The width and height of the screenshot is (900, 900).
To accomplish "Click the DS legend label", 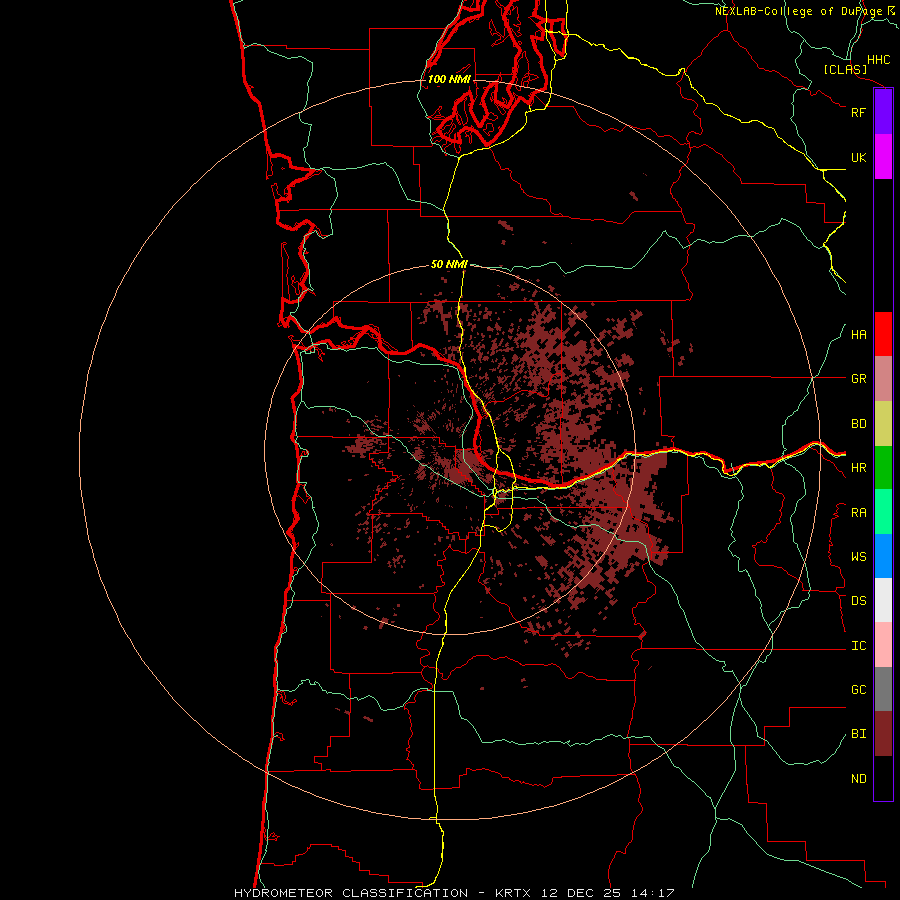I will tap(858, 601).
